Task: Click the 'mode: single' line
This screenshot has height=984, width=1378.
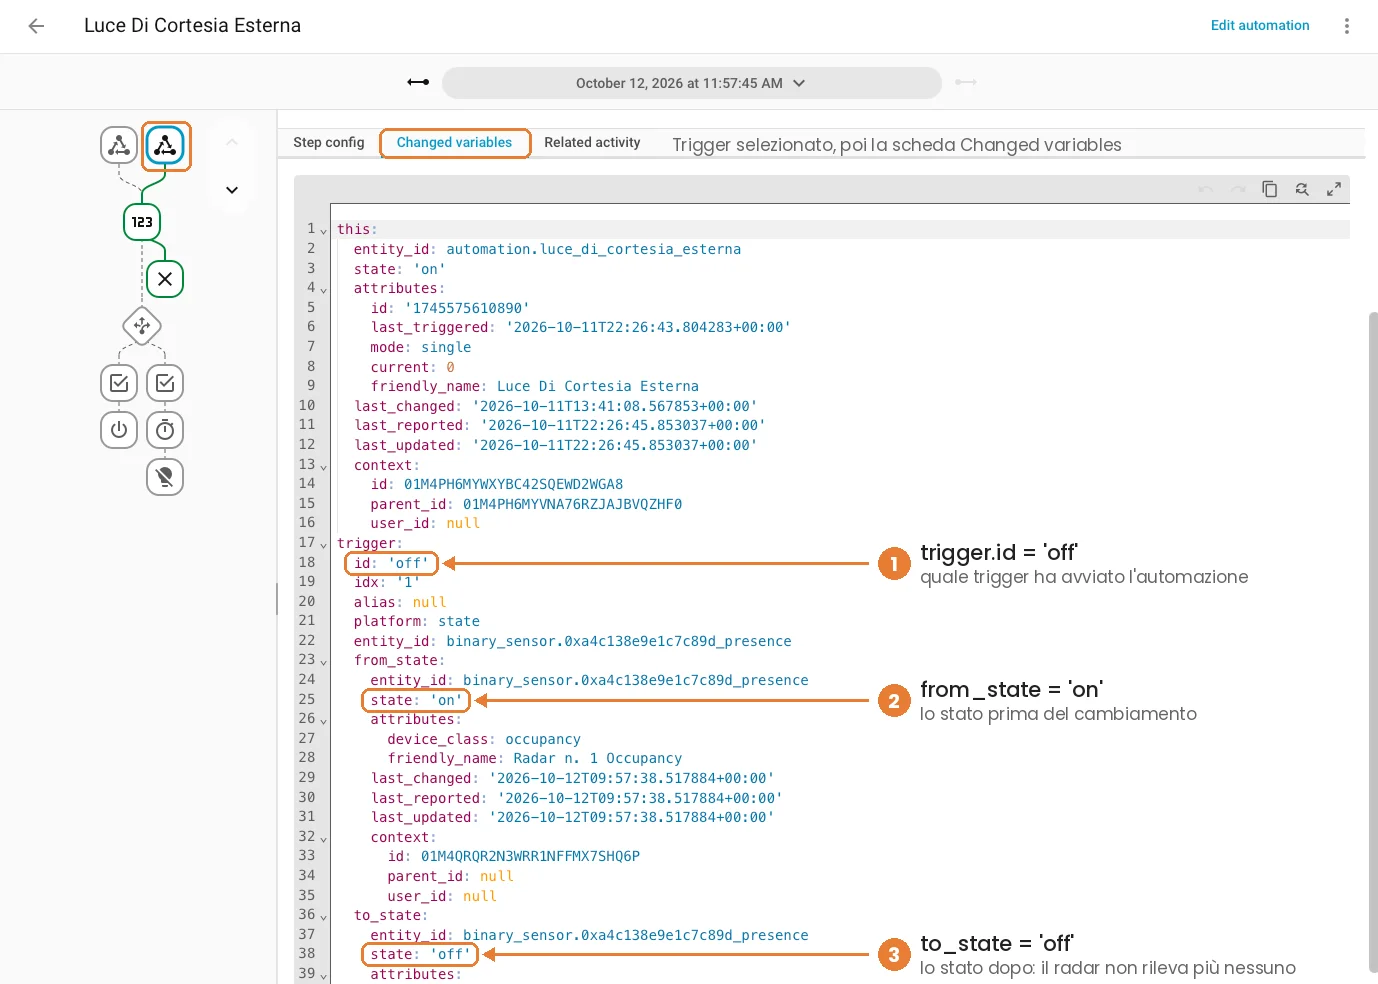Action: click(x=421, y=348)
